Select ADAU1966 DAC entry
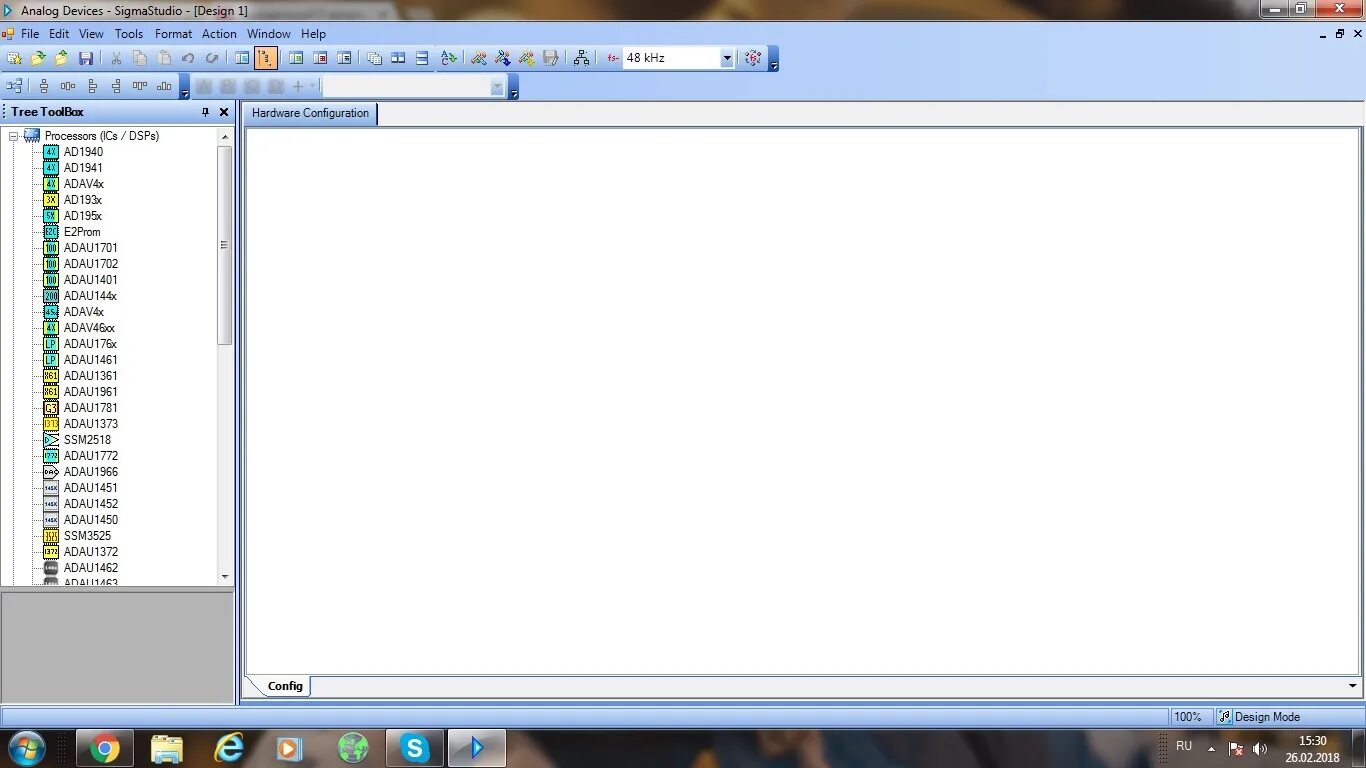The height and width of the screenshot is (768, 1366). click(91, 472)
